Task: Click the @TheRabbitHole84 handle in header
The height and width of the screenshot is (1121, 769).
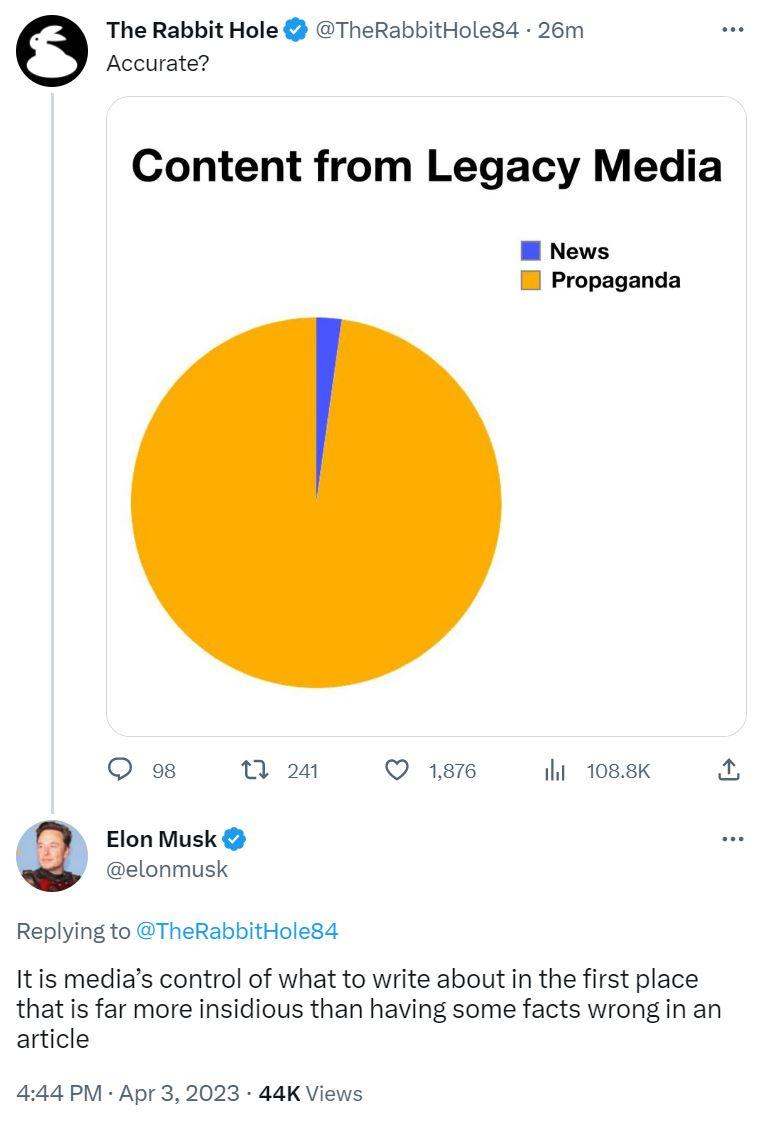Action: click(417, 31)
